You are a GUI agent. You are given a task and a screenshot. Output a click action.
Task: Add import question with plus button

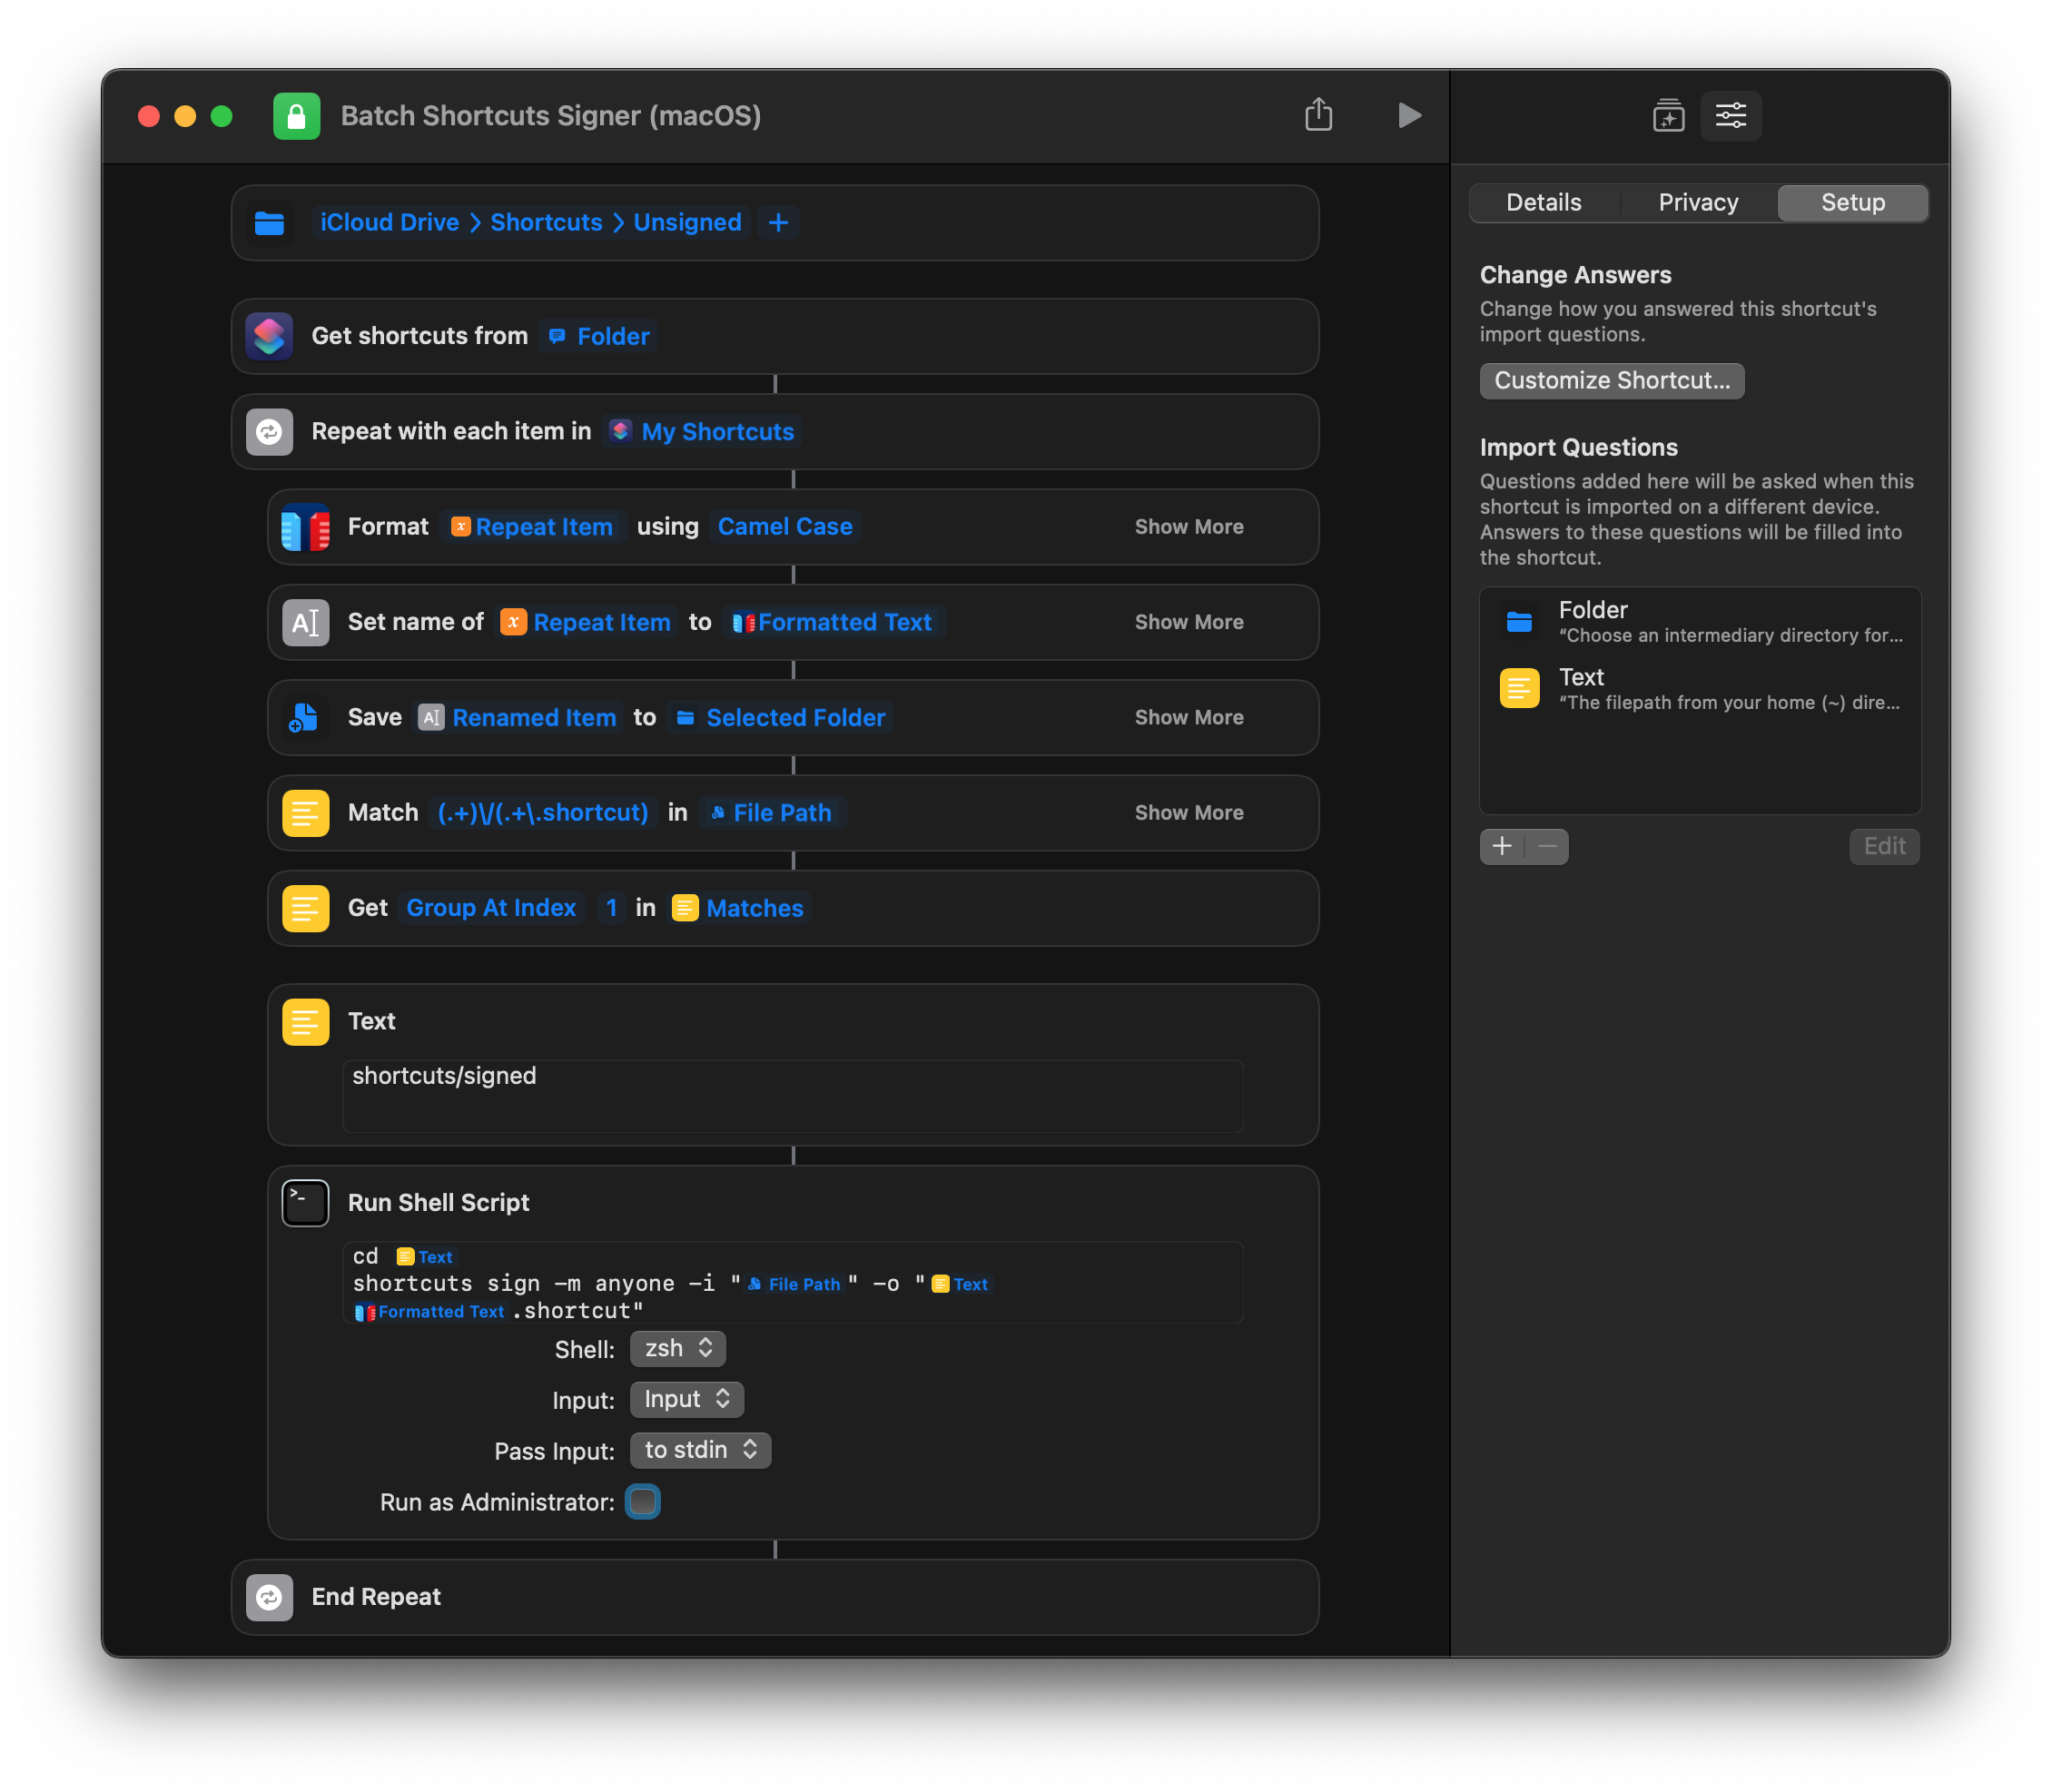(x=1501, y=846)
